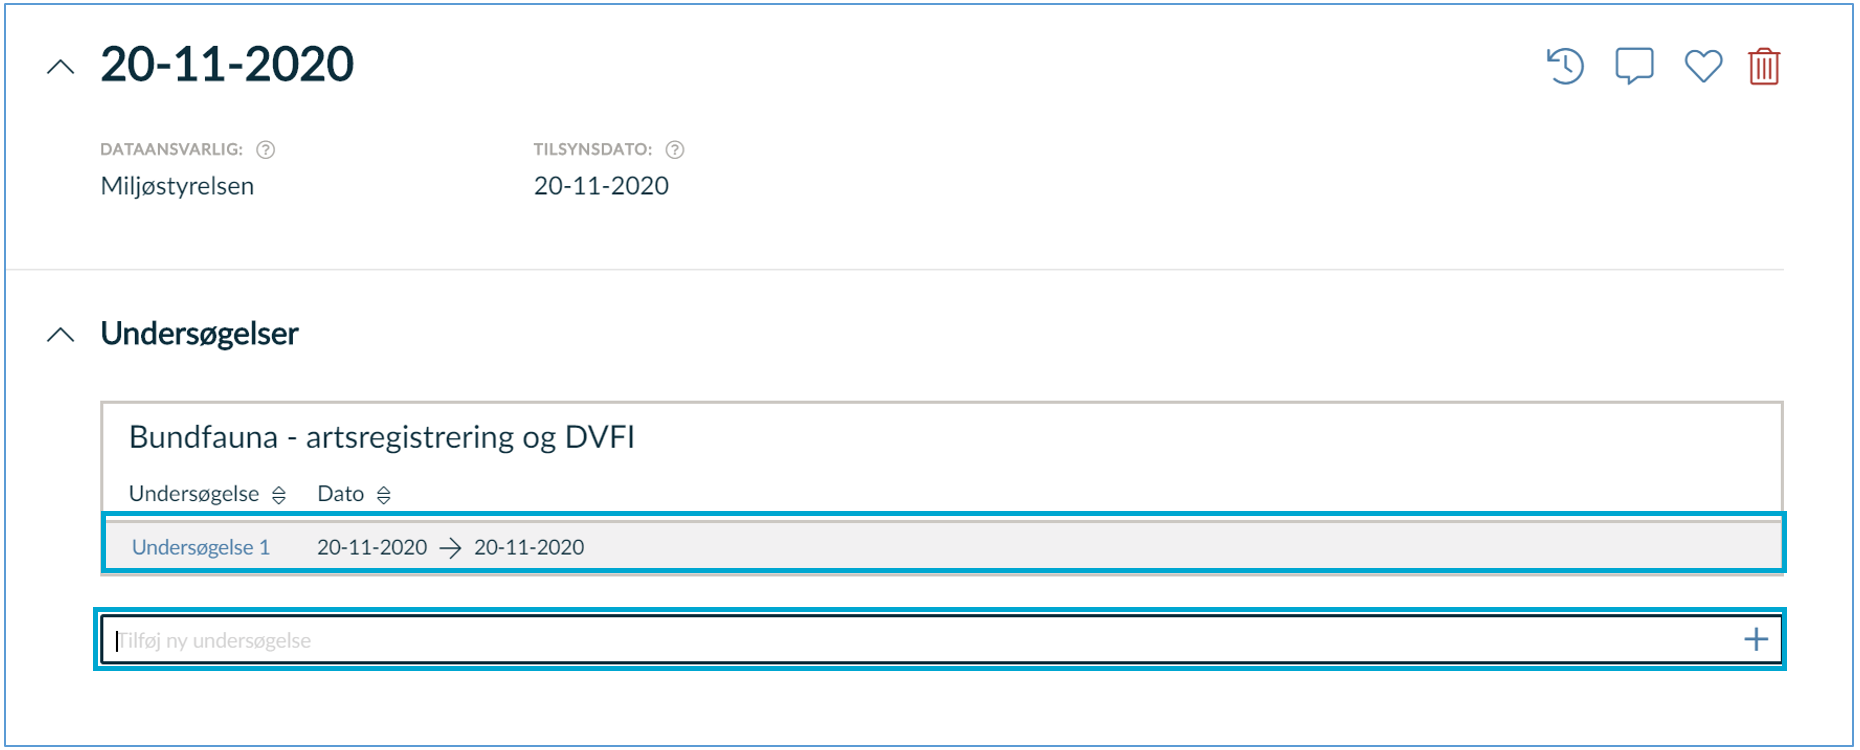The width and height of the screenshot is (1860, 750).
Task: Show help for Tilsynsdato field
Action: pyautogui.click(x=675, y=150)
